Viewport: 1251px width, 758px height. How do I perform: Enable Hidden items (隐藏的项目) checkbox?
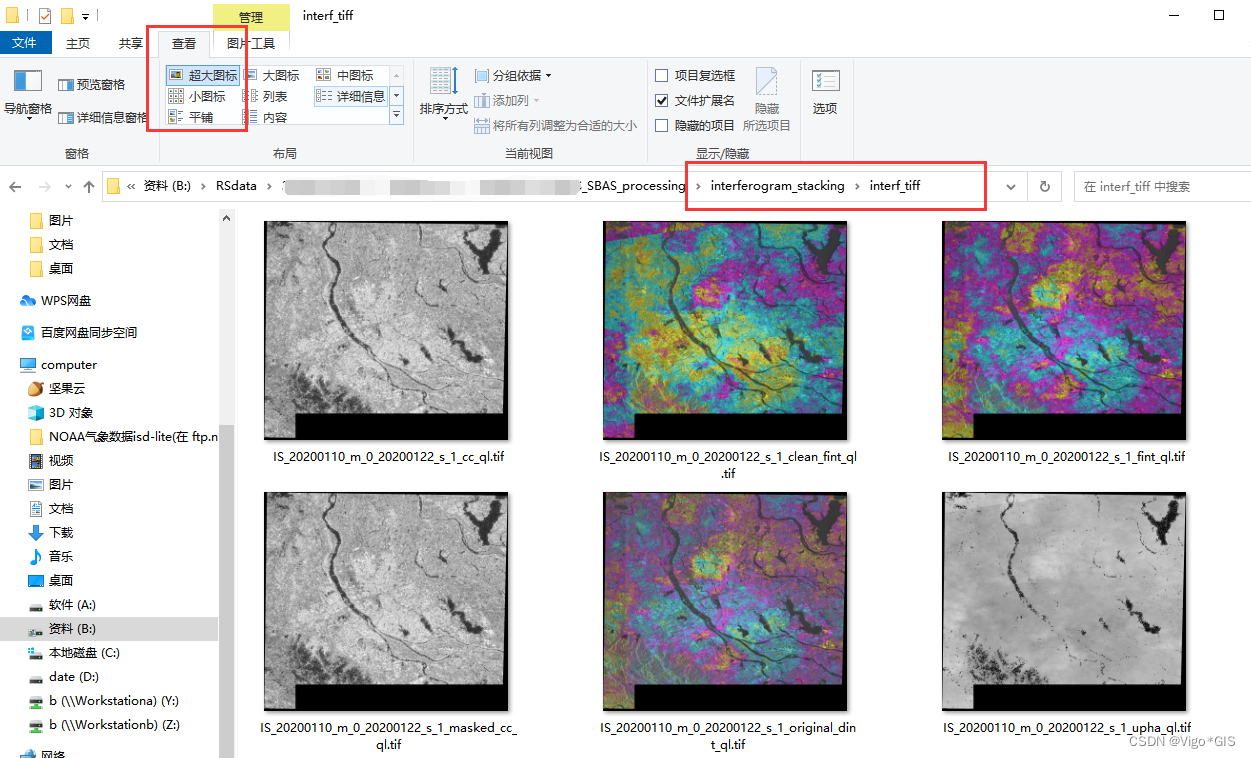click(695, 125)
